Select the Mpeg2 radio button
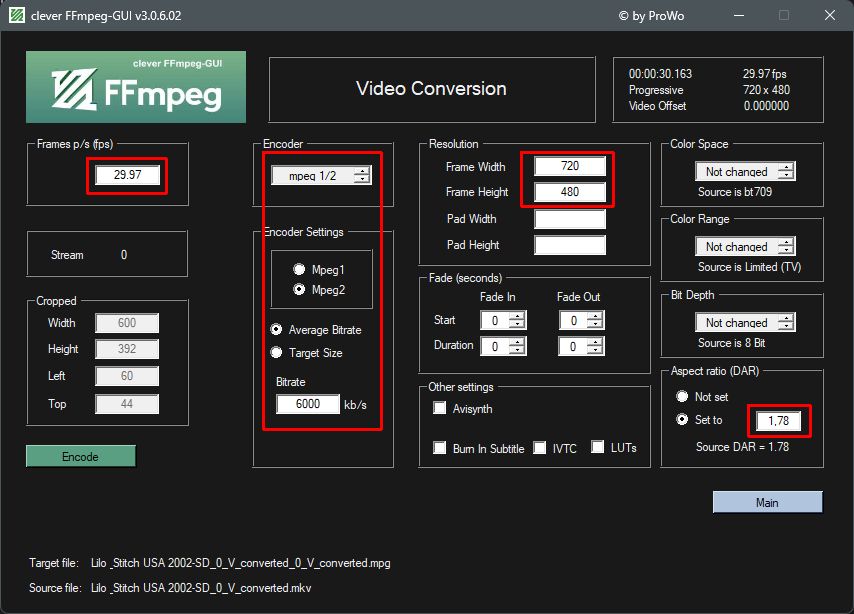The height and width of the screenshot is (614, 854). tap(299, 289)
